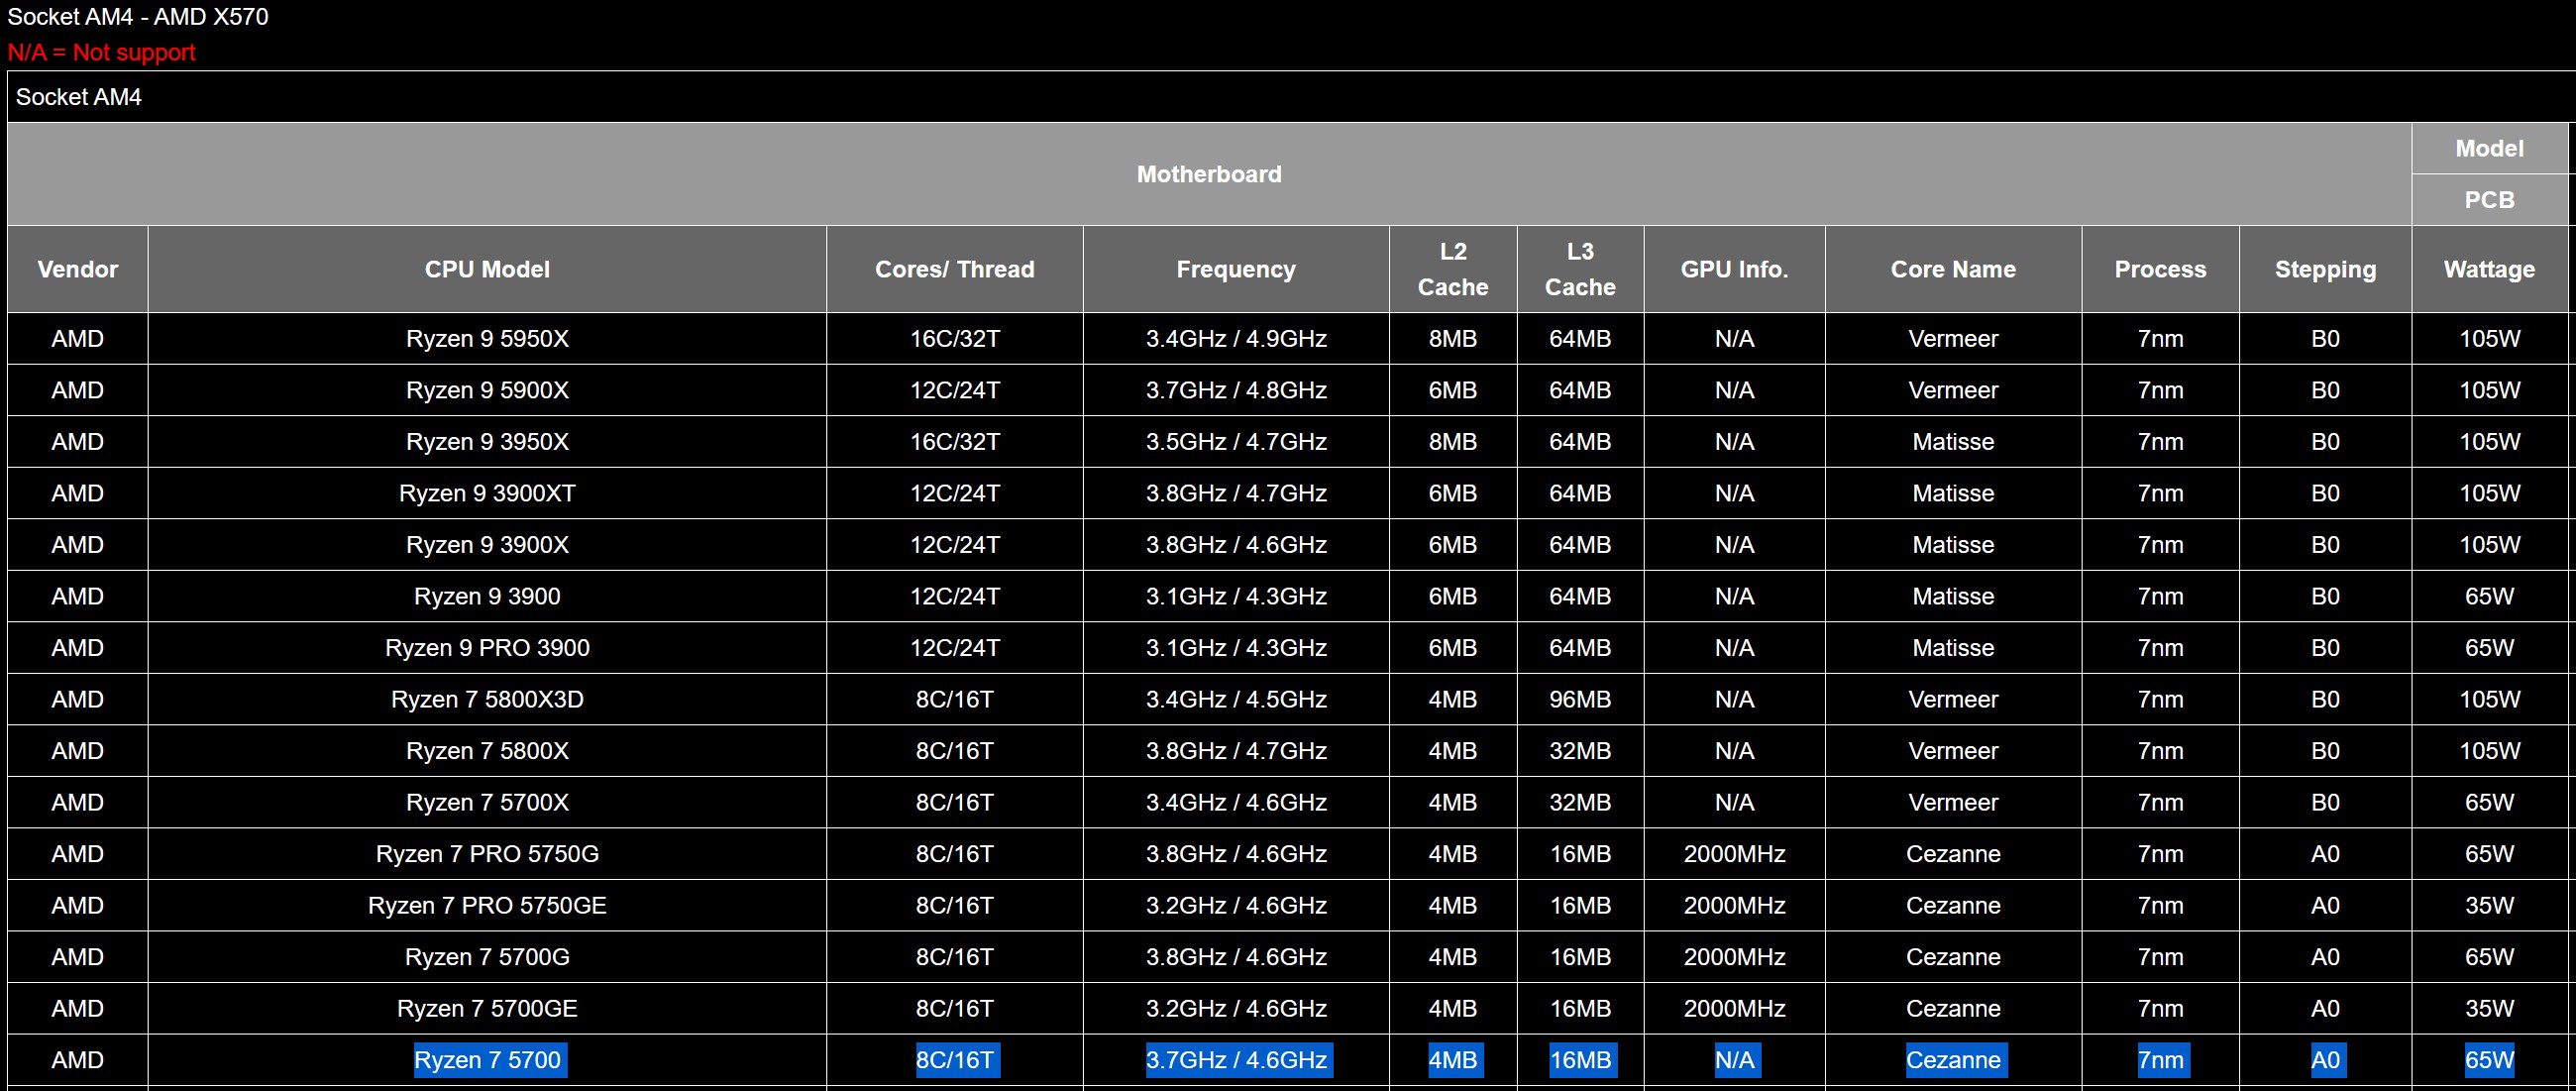Click the Model header cell

click(x=2490, y=148)
